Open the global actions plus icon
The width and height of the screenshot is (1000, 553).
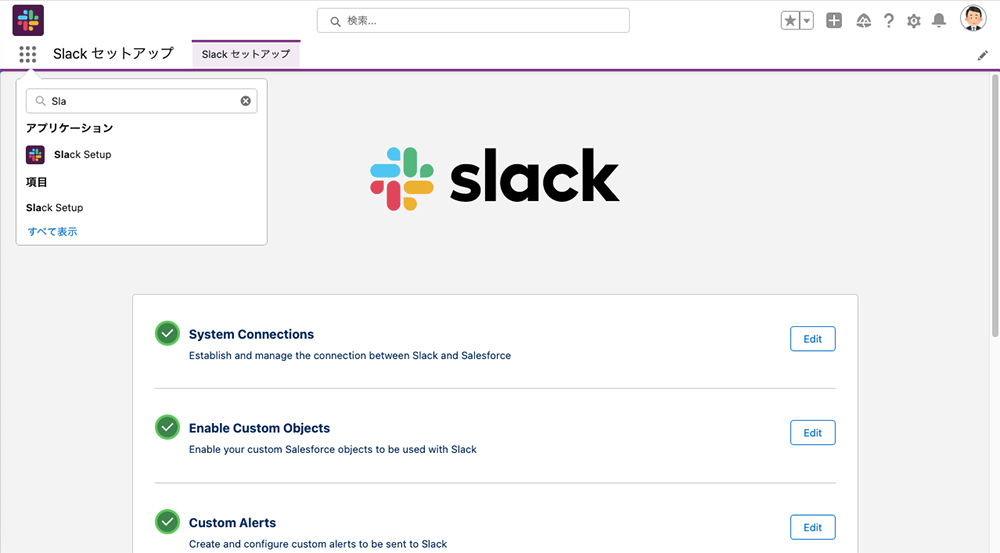[x=834, y=20]
